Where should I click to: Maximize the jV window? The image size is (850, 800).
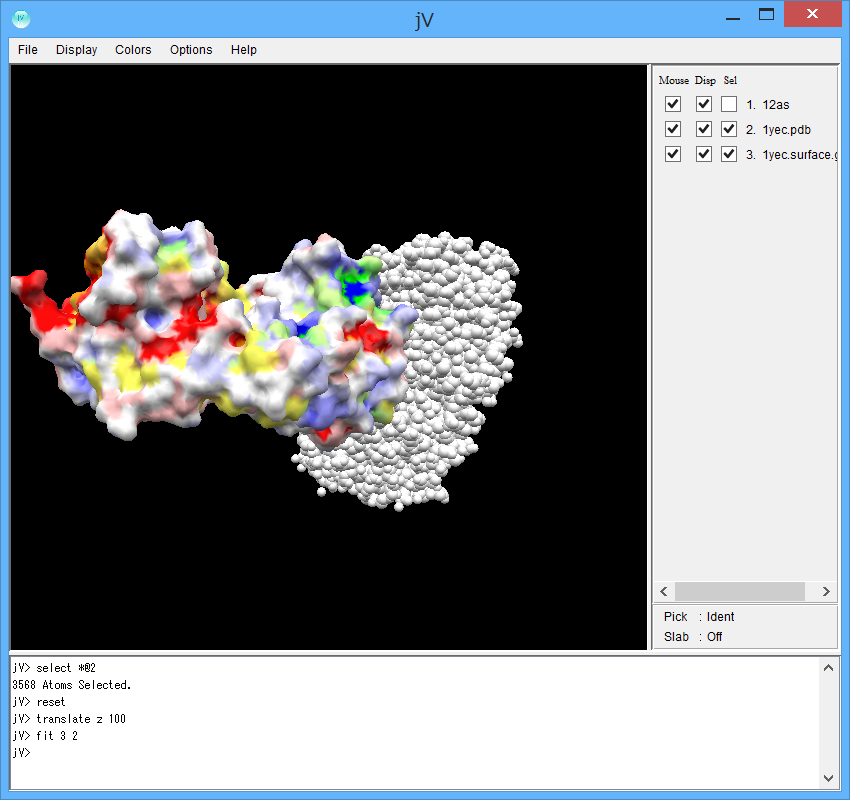766,15
